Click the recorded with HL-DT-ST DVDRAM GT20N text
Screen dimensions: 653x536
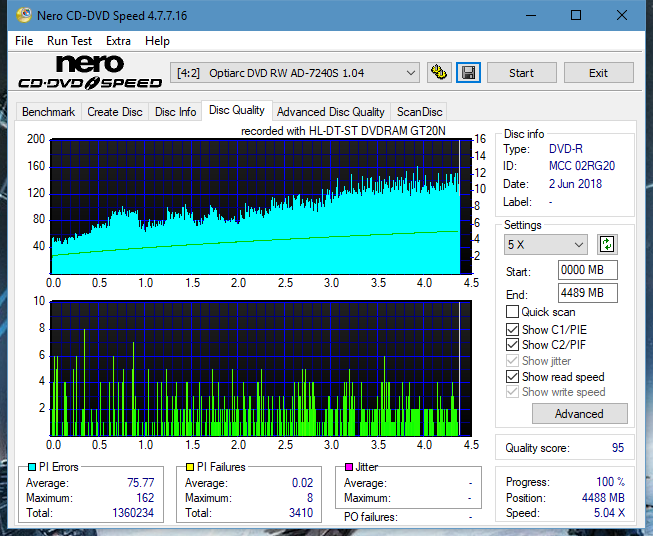coord(343,131)
